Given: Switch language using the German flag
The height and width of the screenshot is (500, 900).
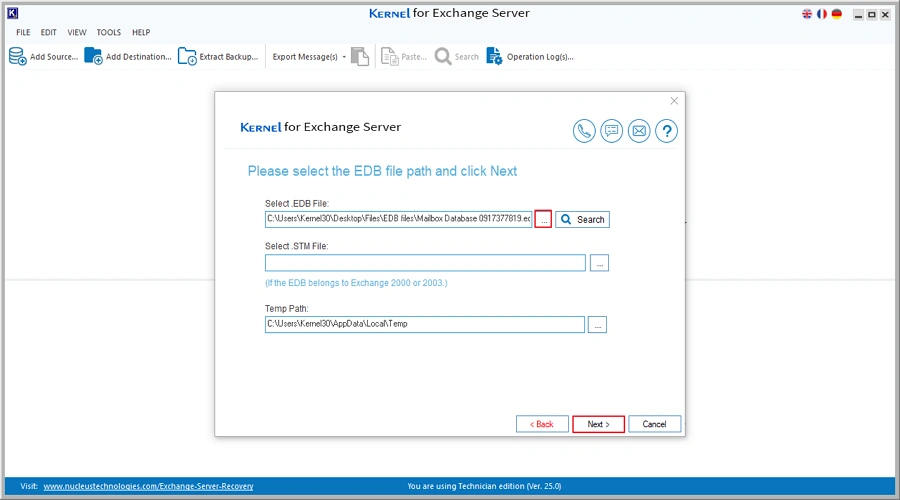Looking at the screenshot, I should click(x=837, y=14).
